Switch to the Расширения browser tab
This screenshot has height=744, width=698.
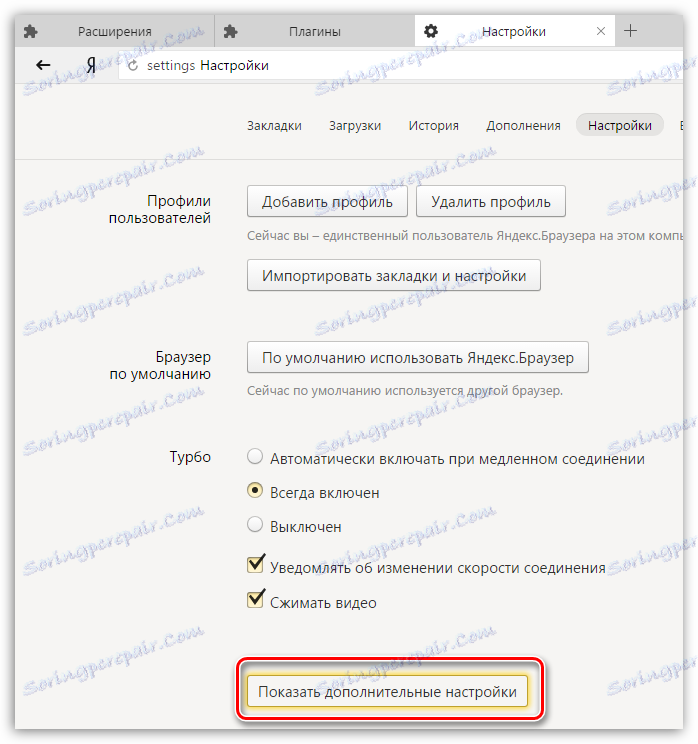point(114,31)
